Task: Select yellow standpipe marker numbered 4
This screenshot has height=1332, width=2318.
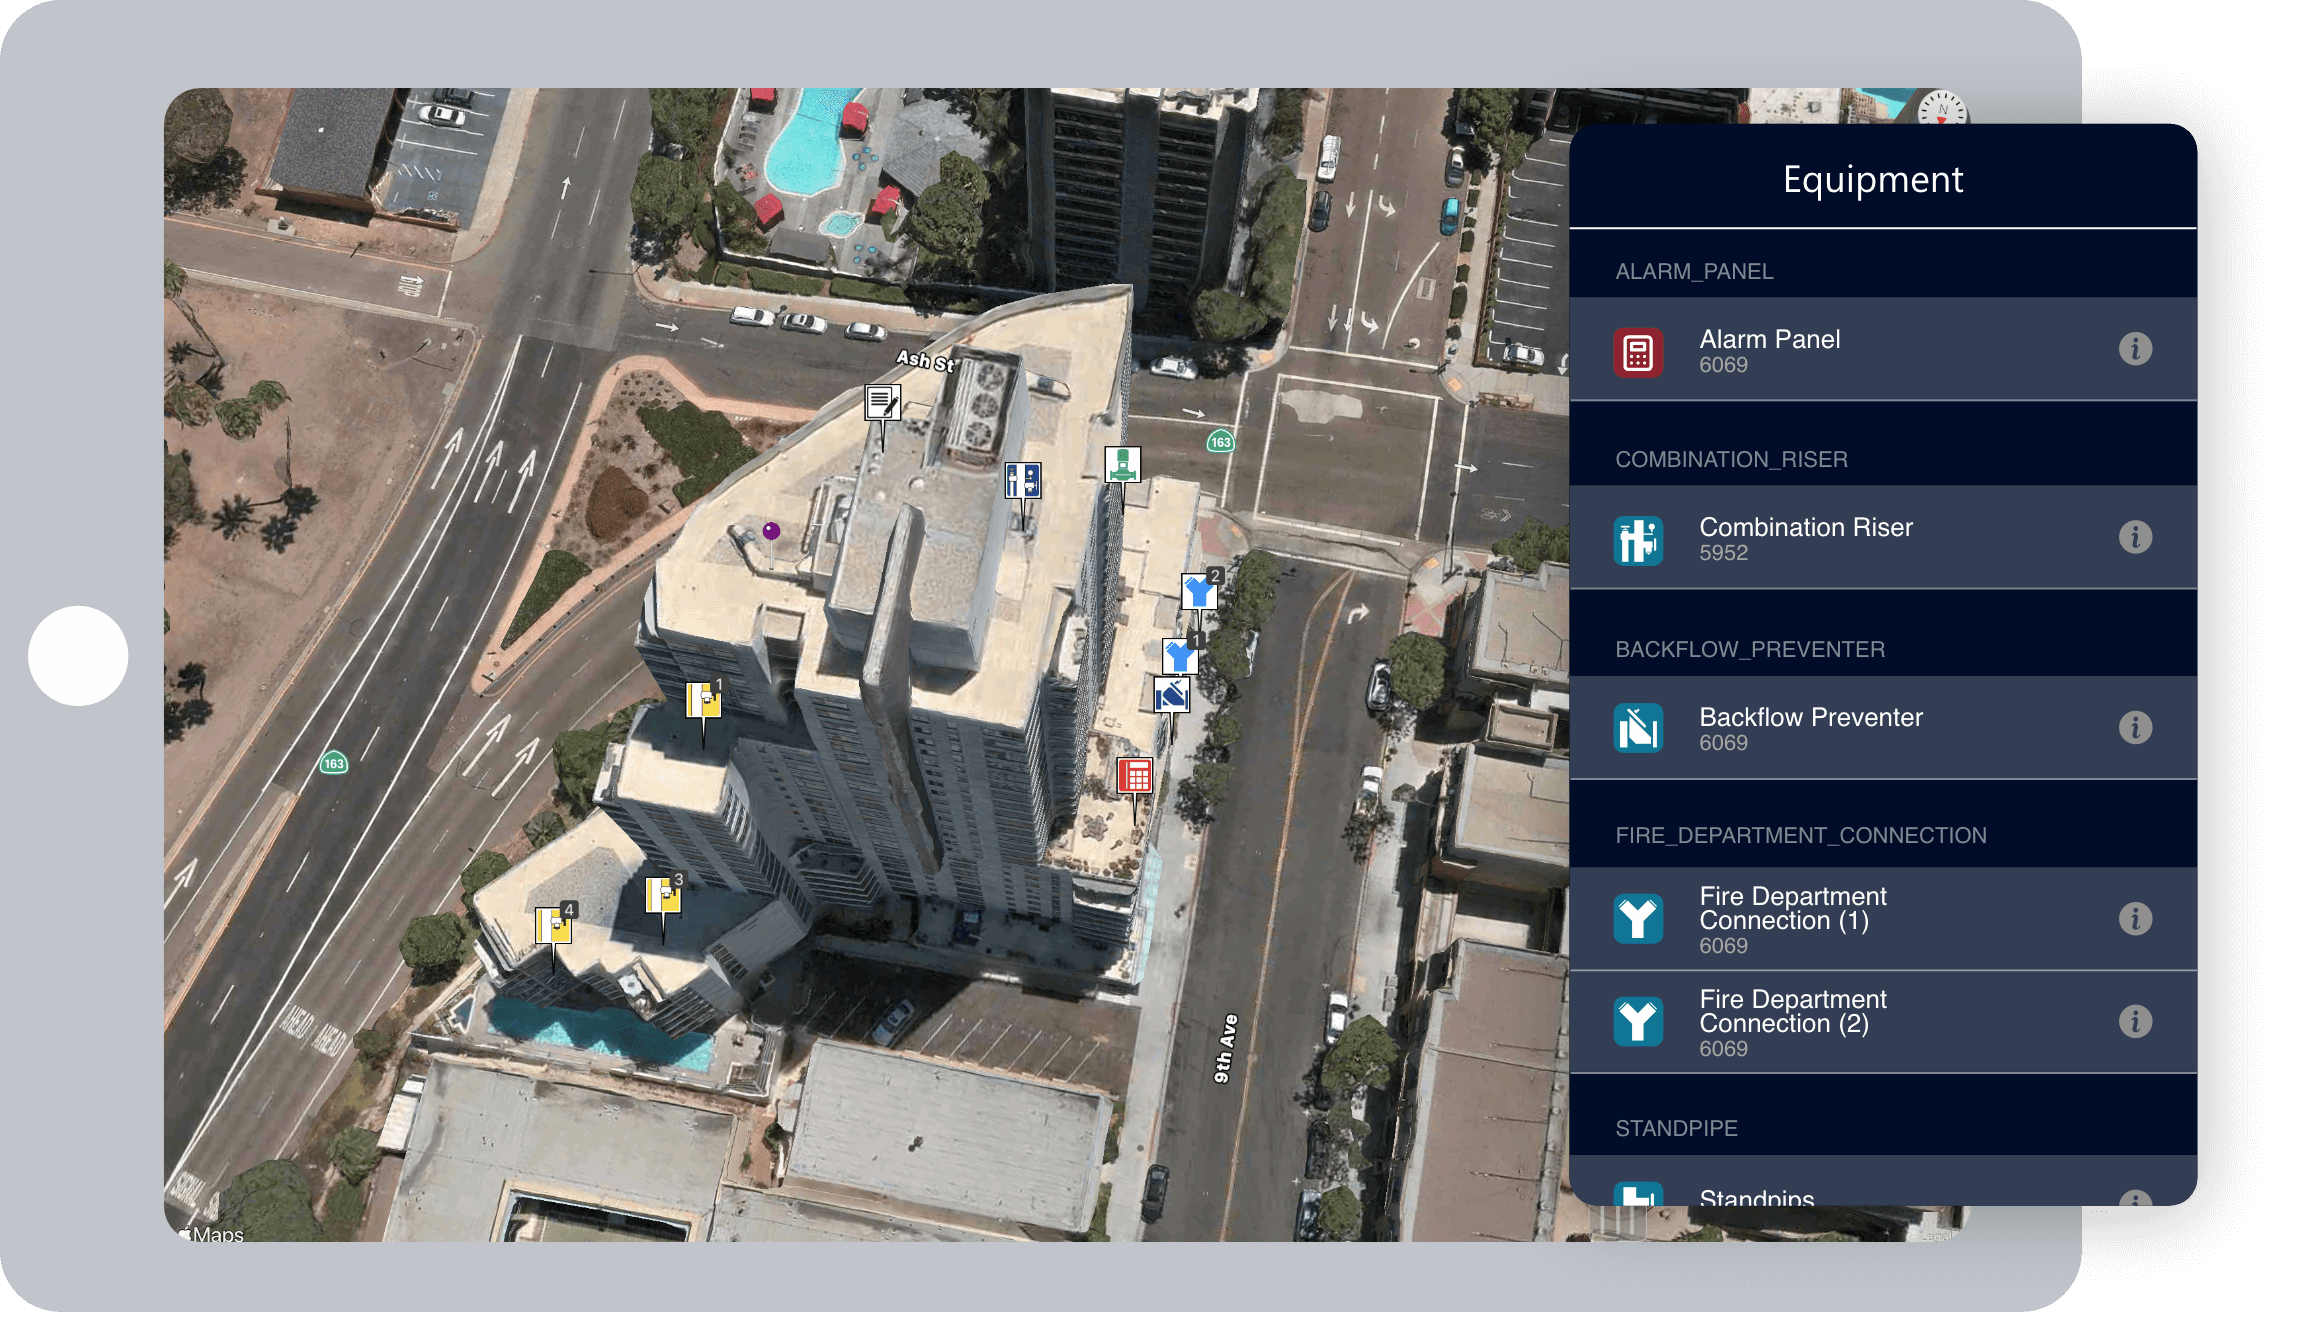Action: tap(553, 925)
